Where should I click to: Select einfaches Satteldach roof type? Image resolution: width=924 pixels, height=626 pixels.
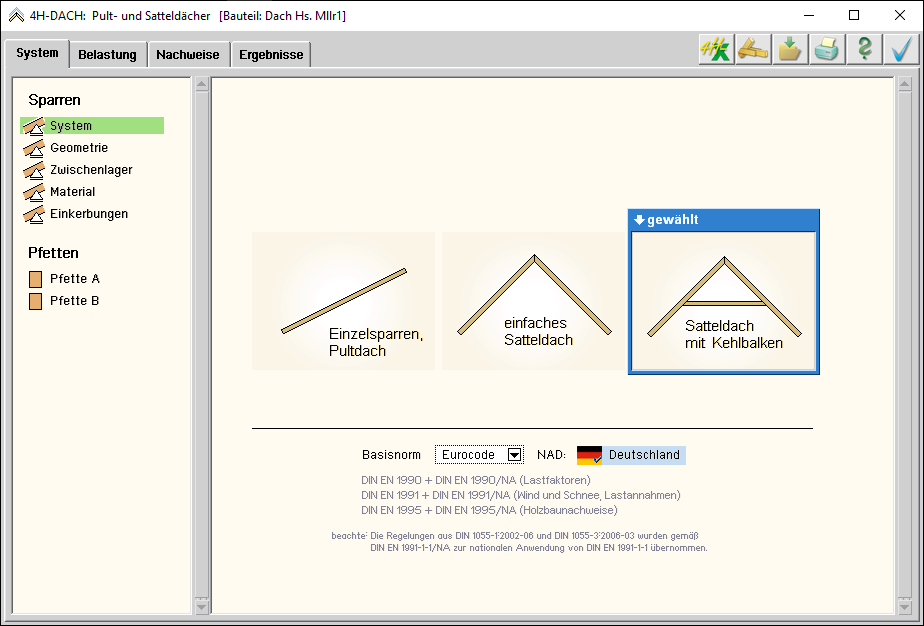[x=533, y=301]
